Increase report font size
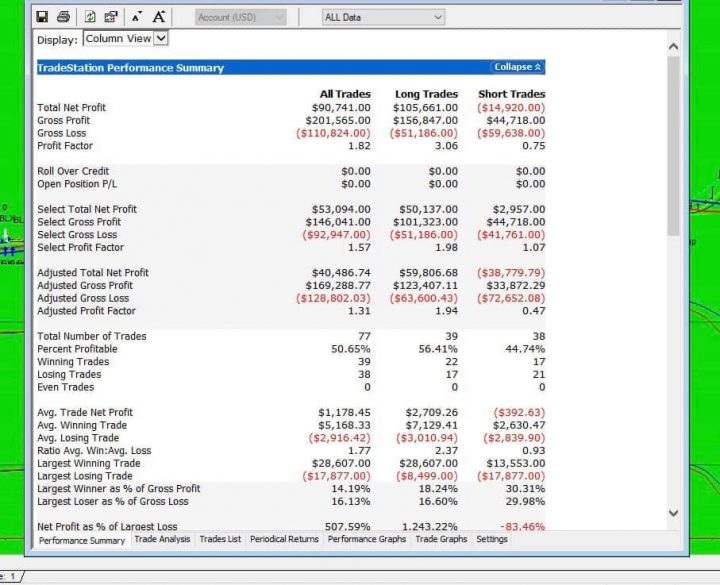 pyautogui.click(x=159, y=17)
